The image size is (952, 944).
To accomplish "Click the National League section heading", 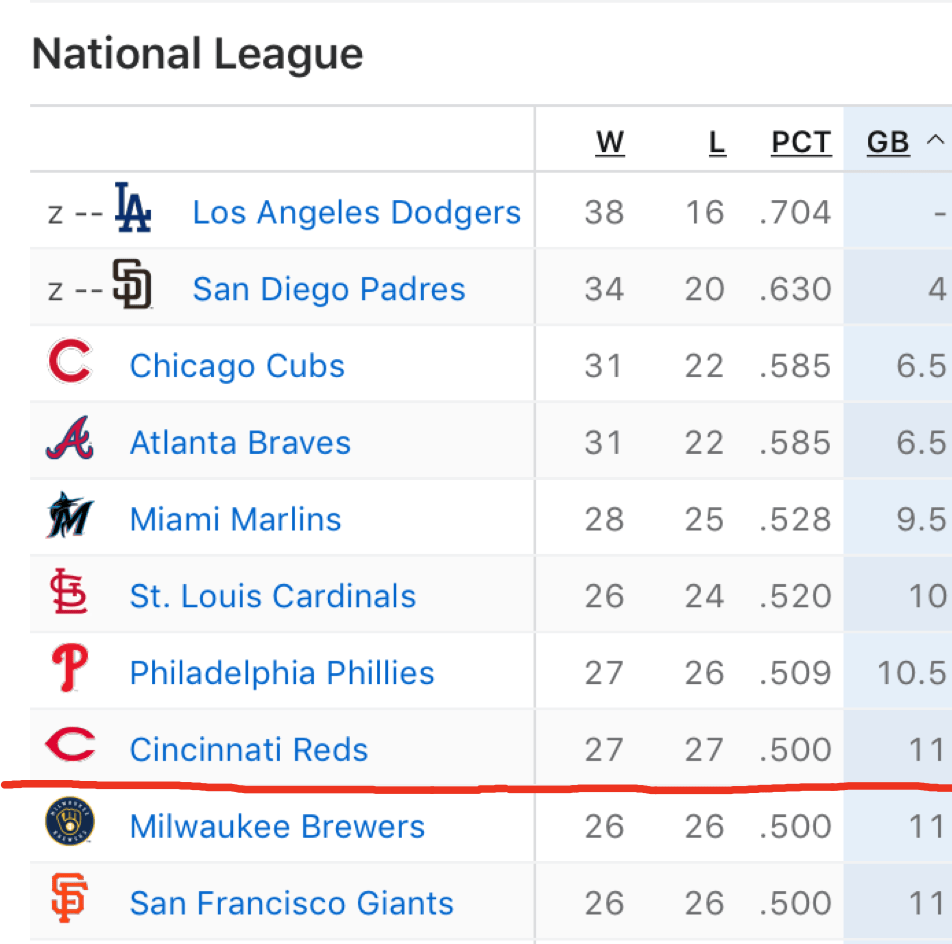I will tap(197, 54).
